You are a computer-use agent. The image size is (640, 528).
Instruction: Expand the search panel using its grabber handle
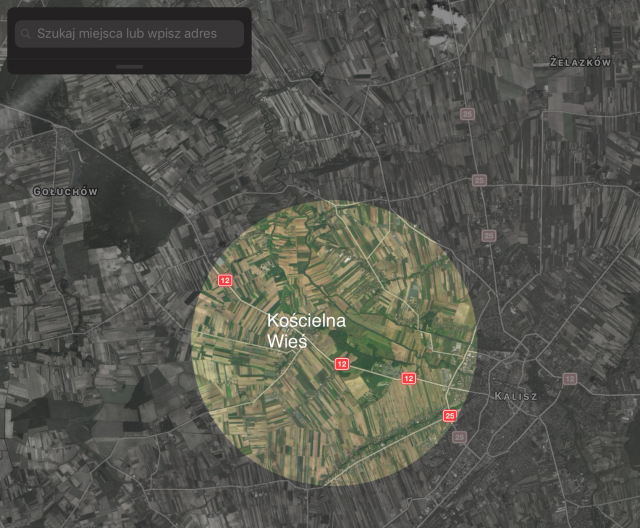click(x=130, y=66)
